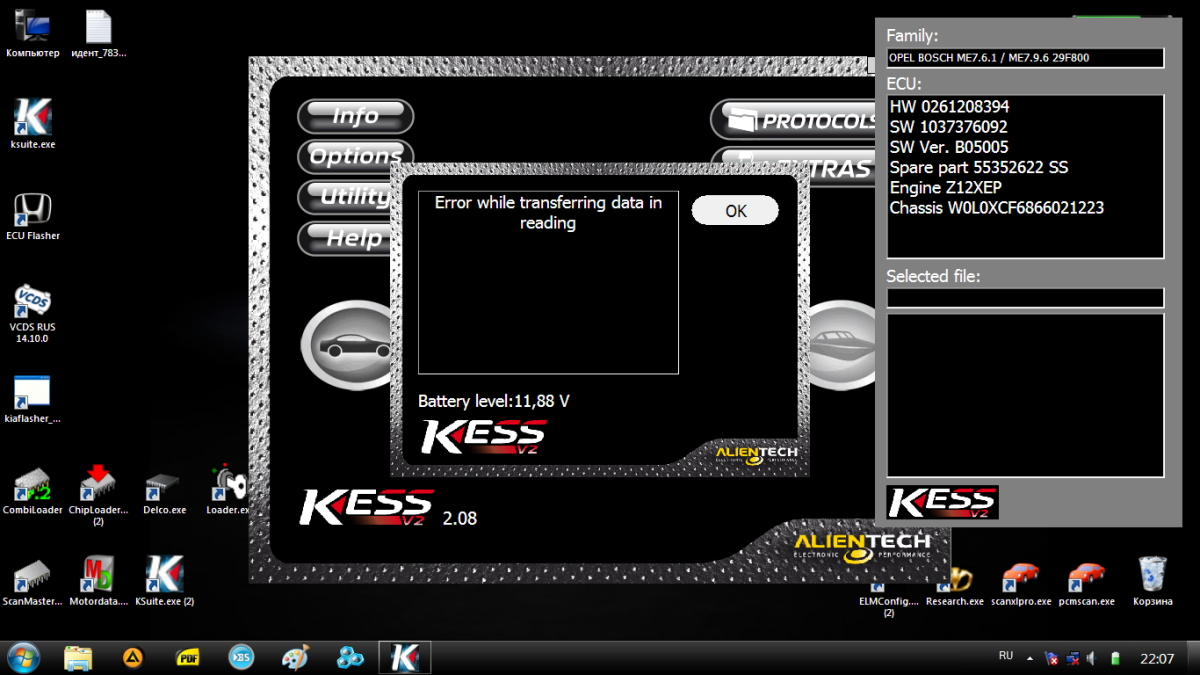Click the error message text in the dialog
This screenshot has height=675, width=1200.
pyautogui.click(x=548, y=213)
